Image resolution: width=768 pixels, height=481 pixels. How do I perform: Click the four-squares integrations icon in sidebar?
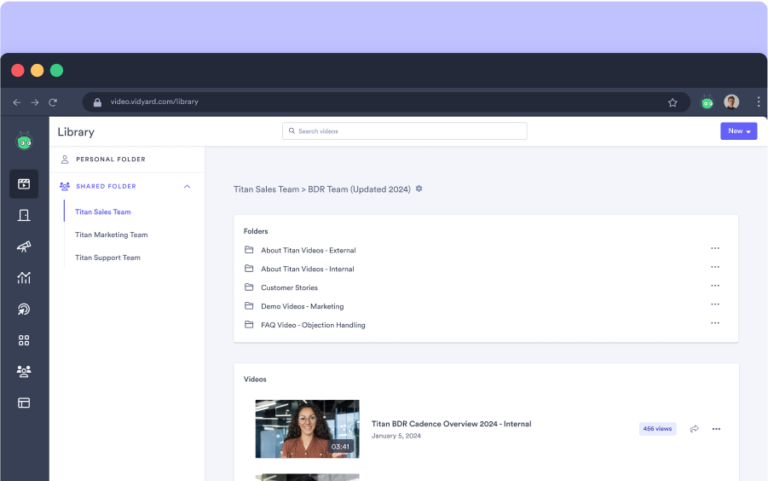coord(24,340)
